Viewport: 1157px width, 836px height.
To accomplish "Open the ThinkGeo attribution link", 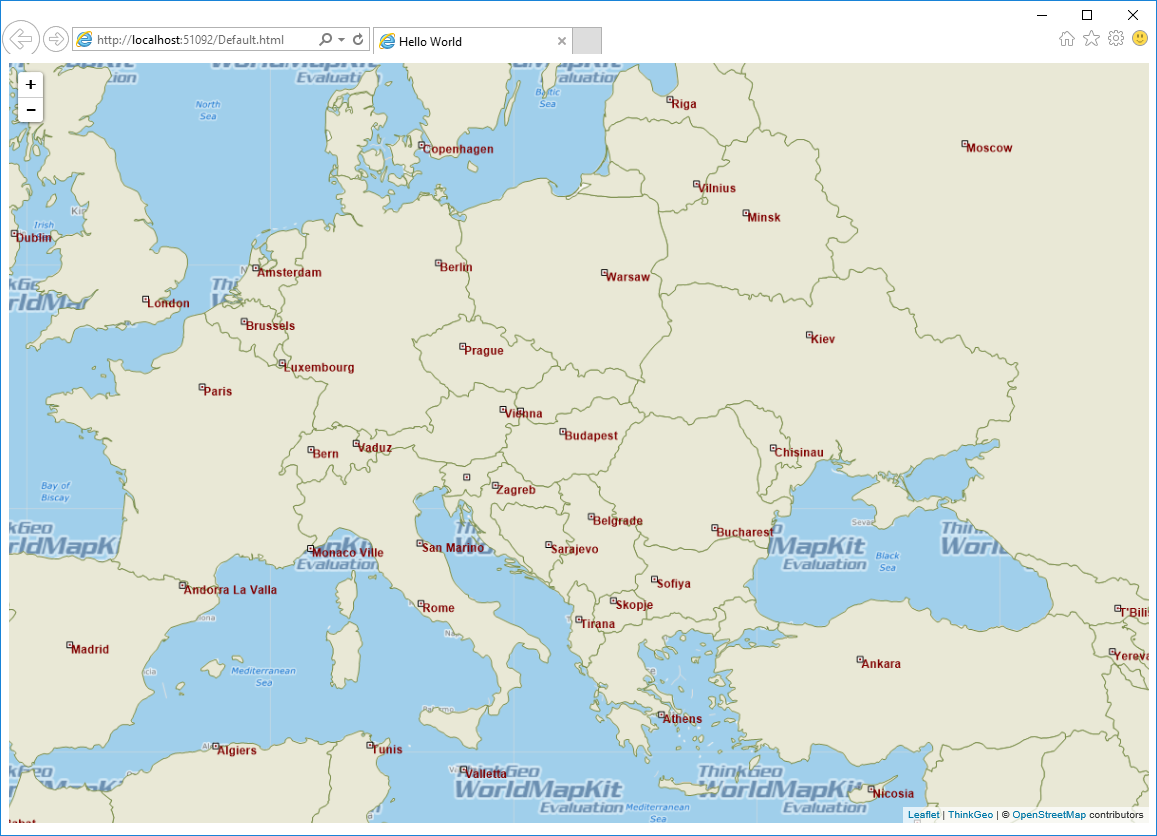I will [970, 815].
